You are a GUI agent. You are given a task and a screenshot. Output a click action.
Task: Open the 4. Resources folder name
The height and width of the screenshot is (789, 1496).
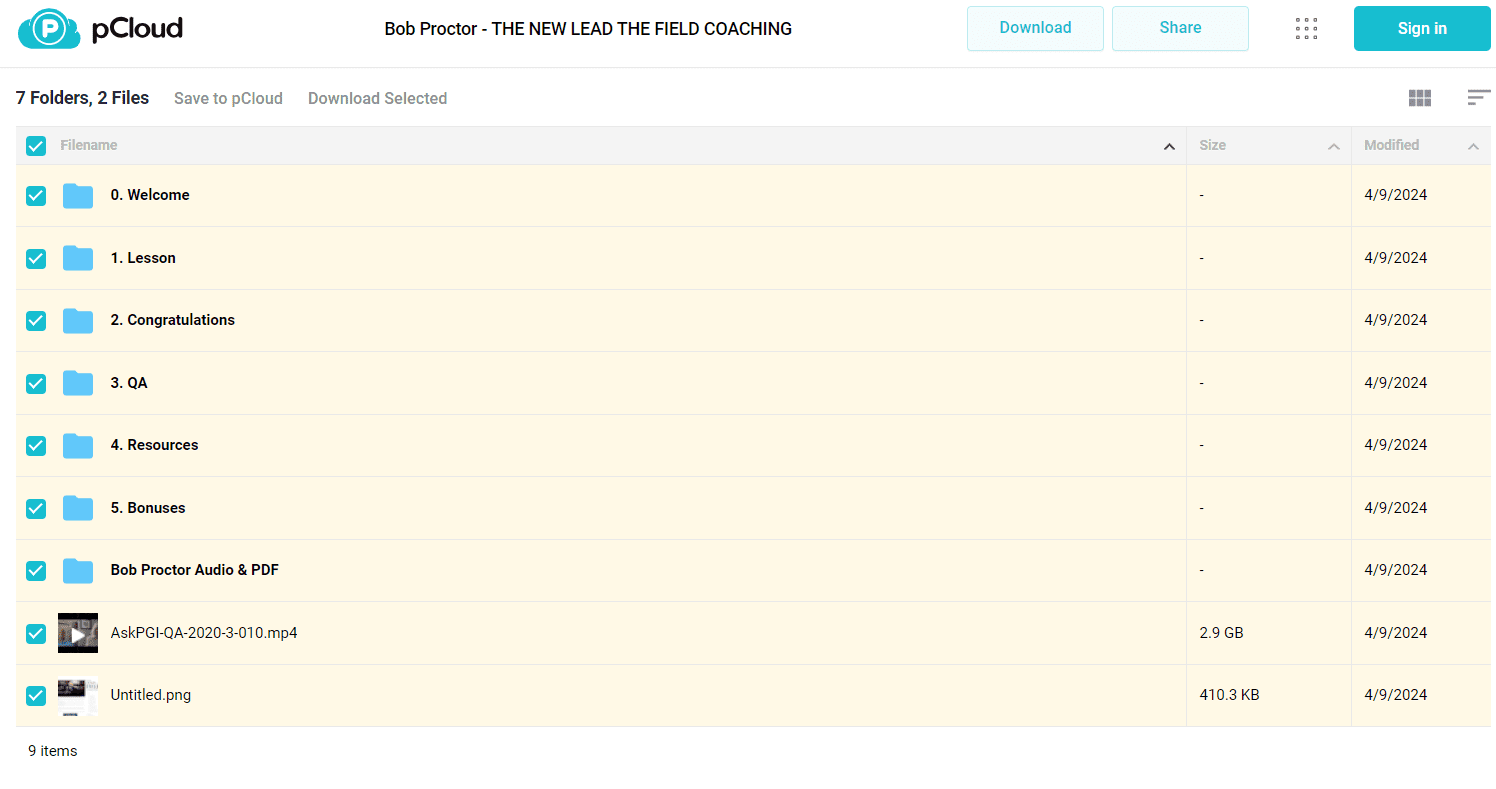point(154,445)
